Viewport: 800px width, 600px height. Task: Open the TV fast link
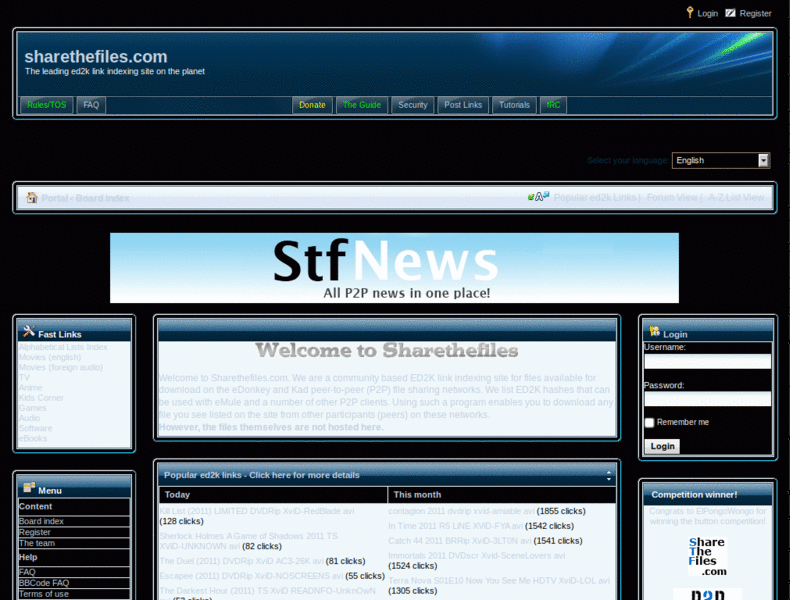pos(24,378)
